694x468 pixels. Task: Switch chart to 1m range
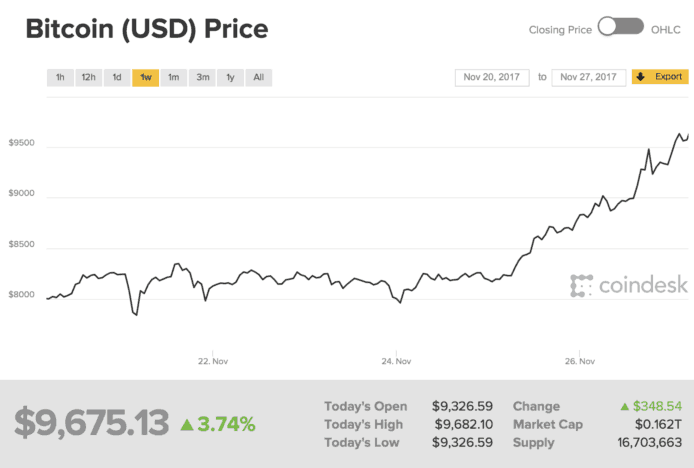tap(174, 77)
